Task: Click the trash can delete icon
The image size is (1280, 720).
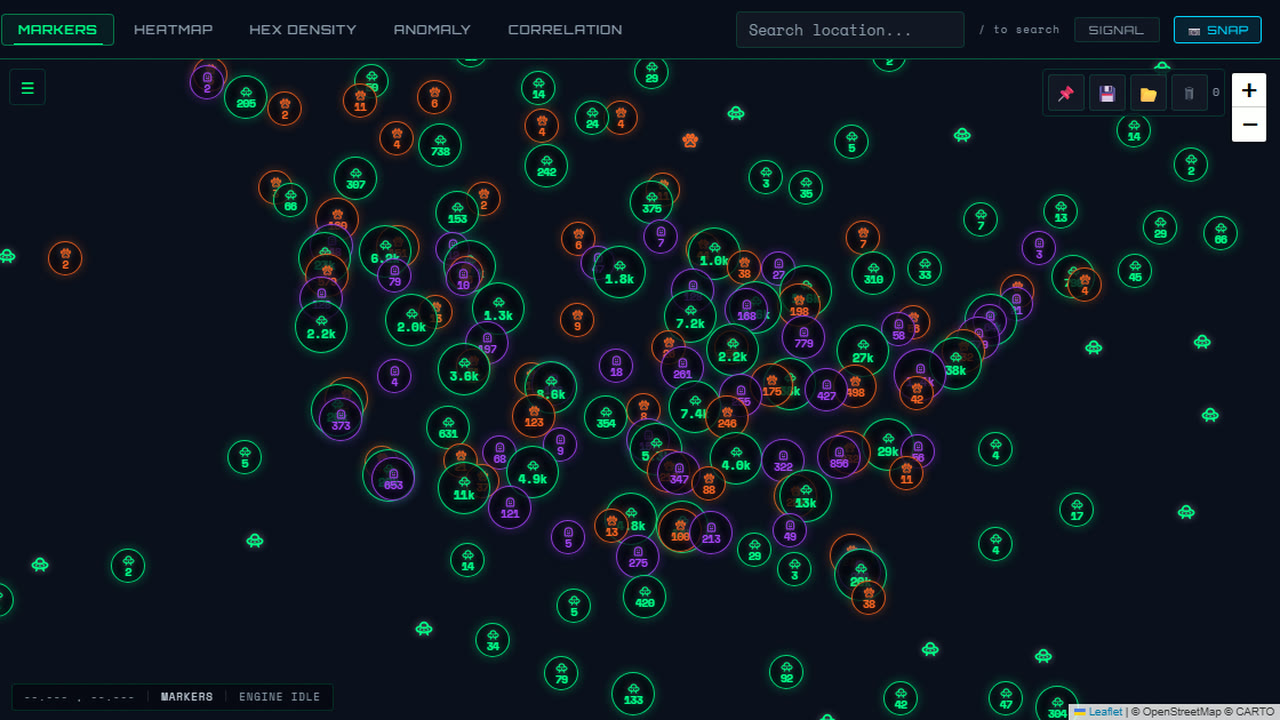Action: tap(1189, 94)
